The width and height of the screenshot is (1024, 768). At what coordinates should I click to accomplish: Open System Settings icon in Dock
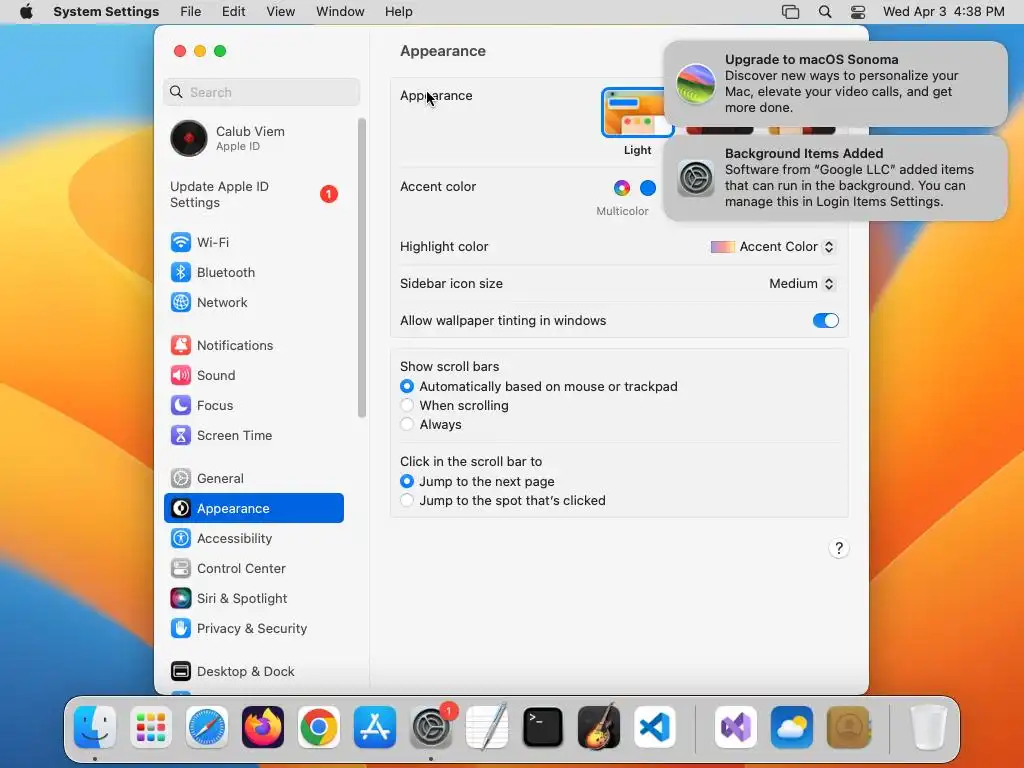pyautogui.click(x=431, y=727)
